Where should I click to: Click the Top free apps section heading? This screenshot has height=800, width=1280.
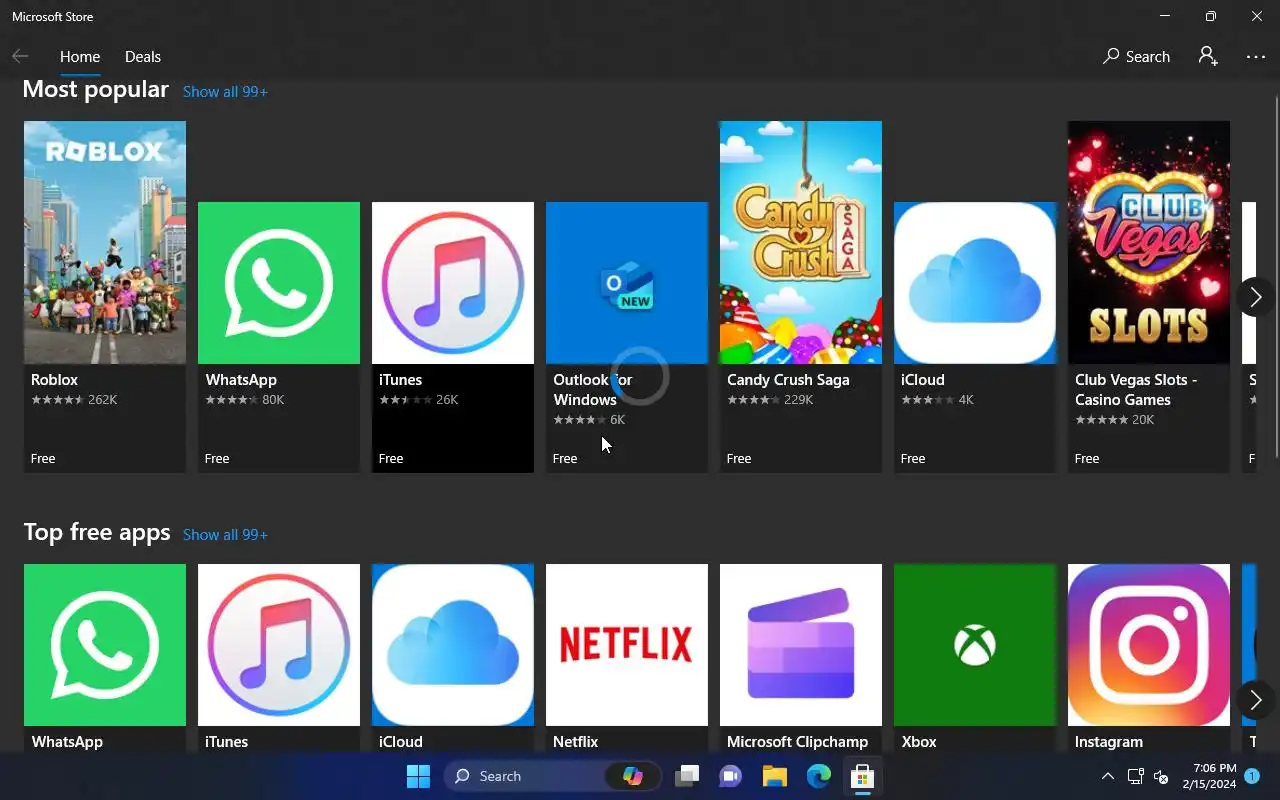(97, 532)
